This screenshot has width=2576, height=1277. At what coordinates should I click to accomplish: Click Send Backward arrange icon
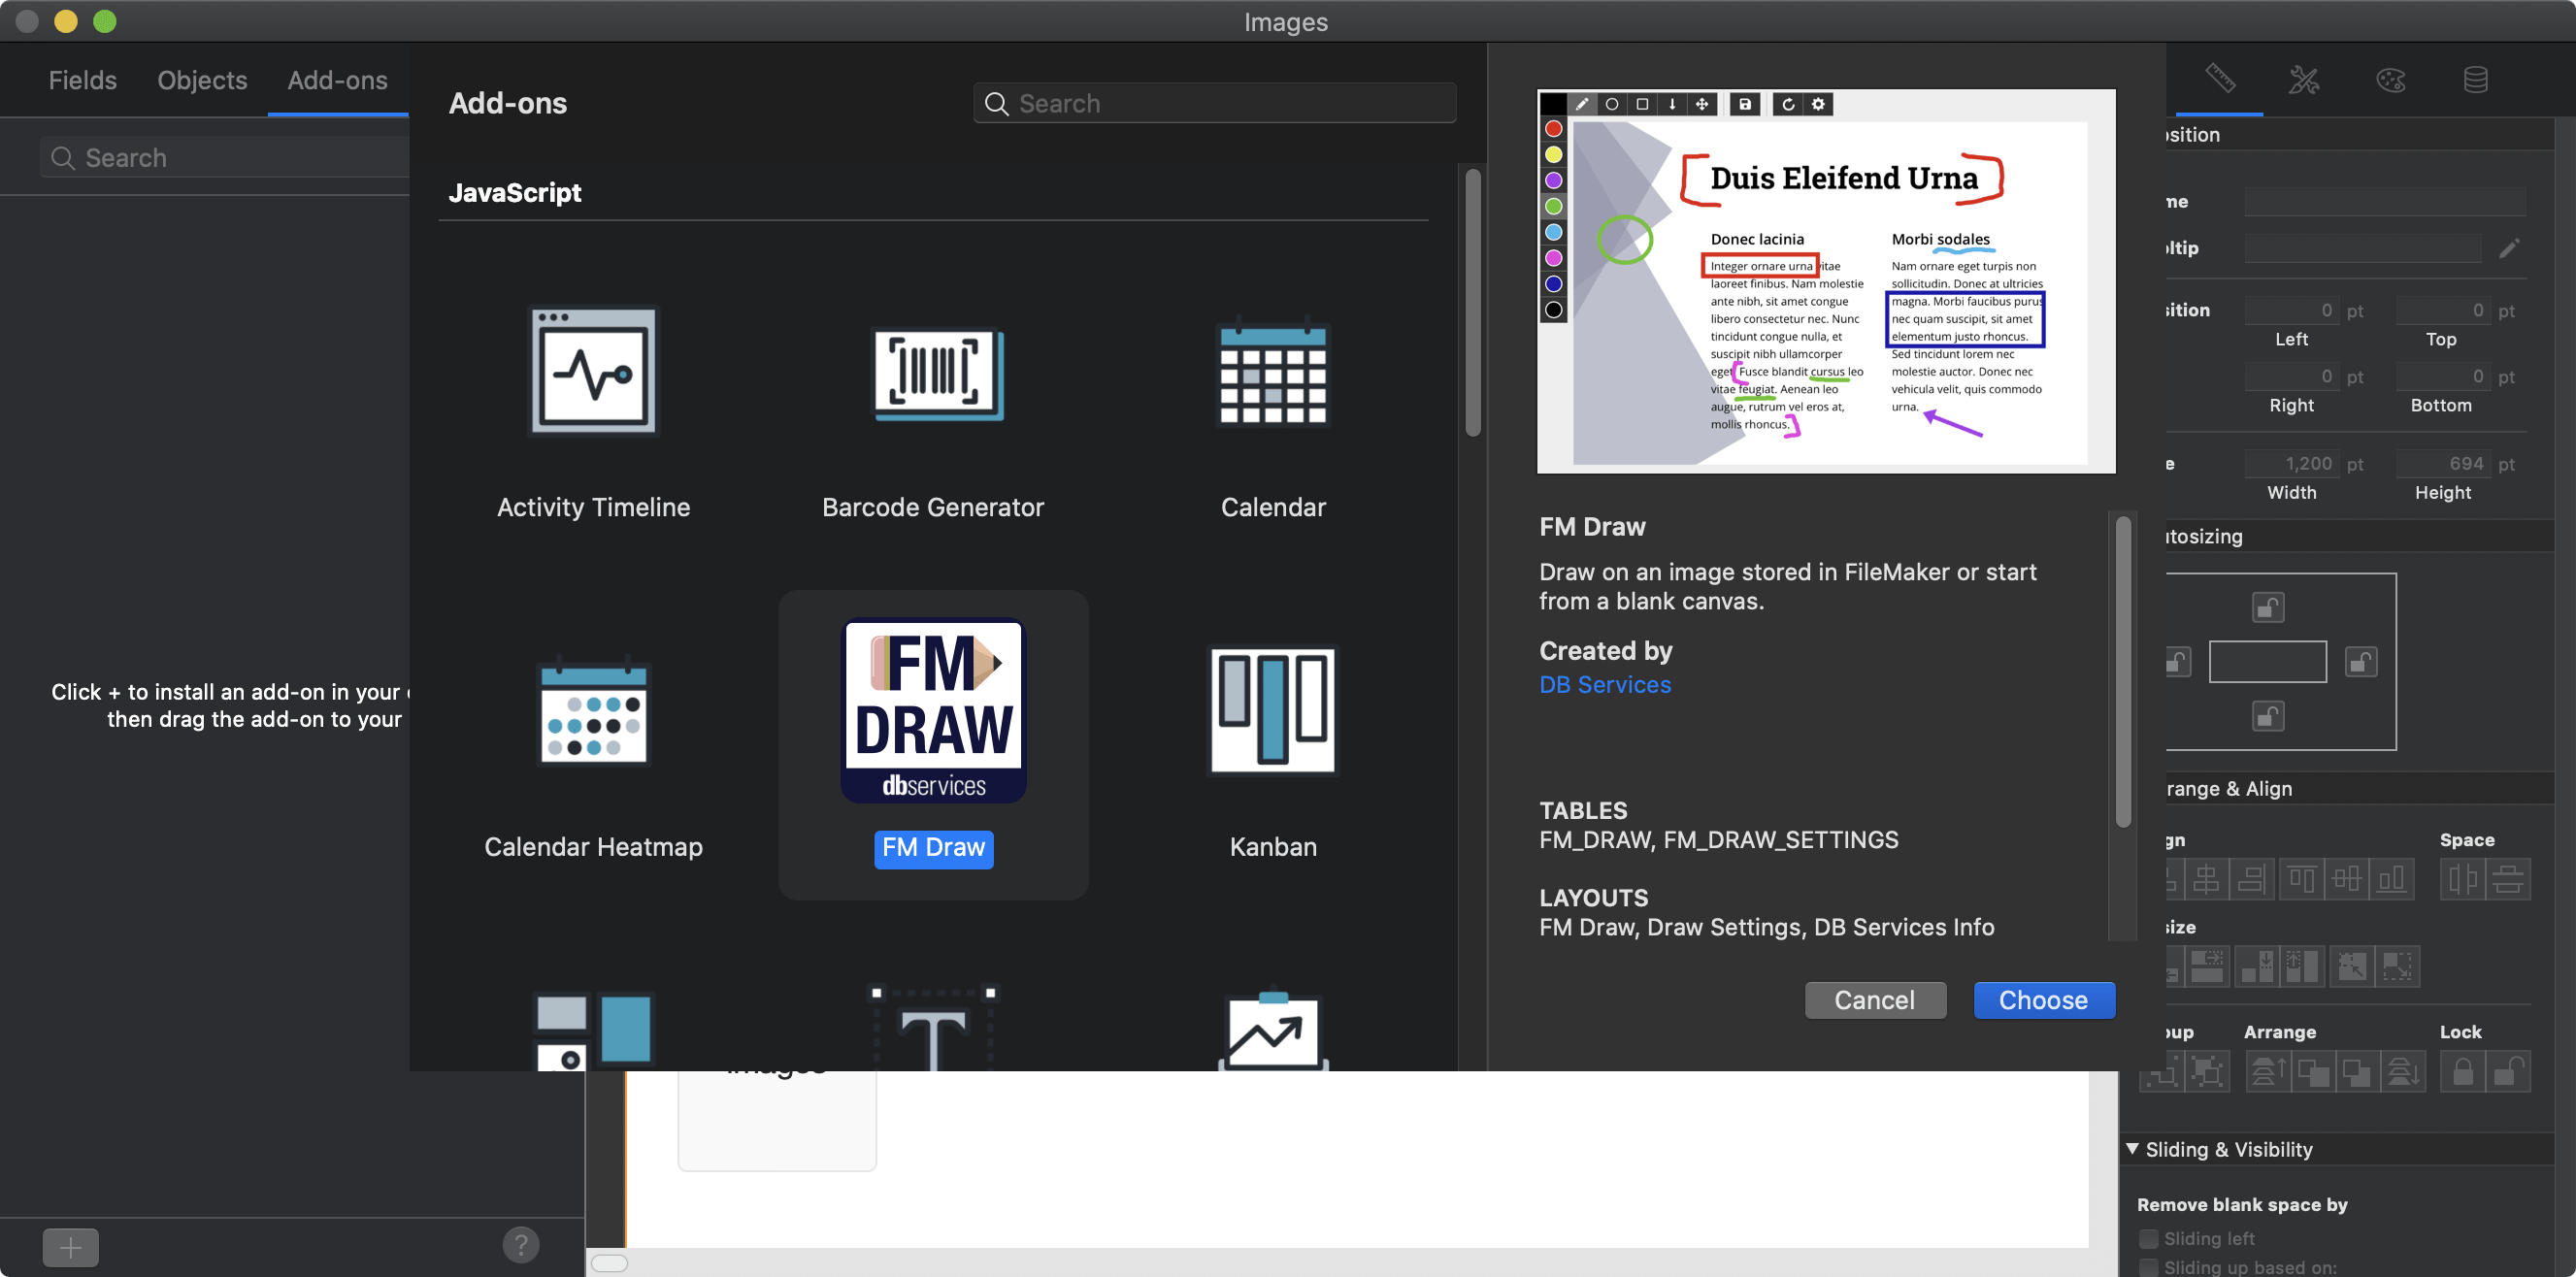[x=2357, y=1072]
